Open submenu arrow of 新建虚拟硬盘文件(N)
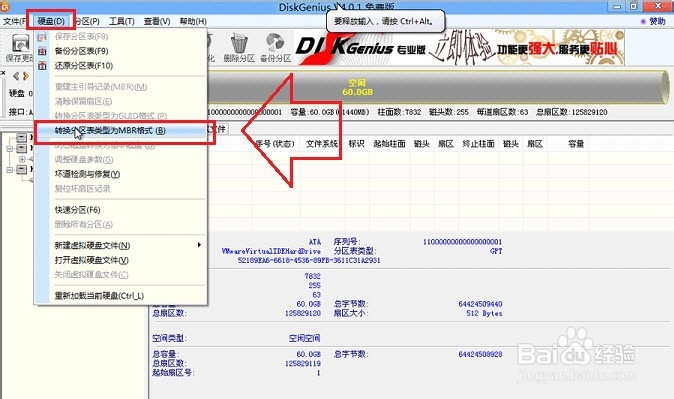 tap(199, 245)
